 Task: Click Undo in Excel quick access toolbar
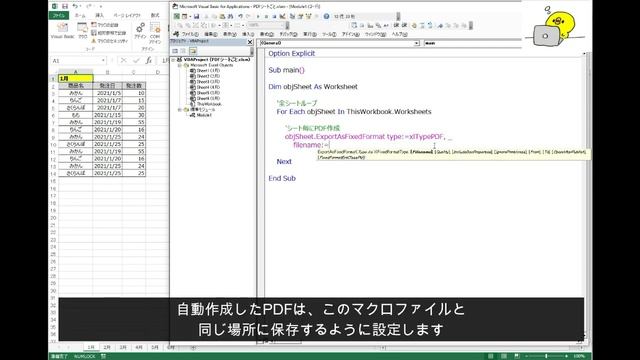coord(75,7)
